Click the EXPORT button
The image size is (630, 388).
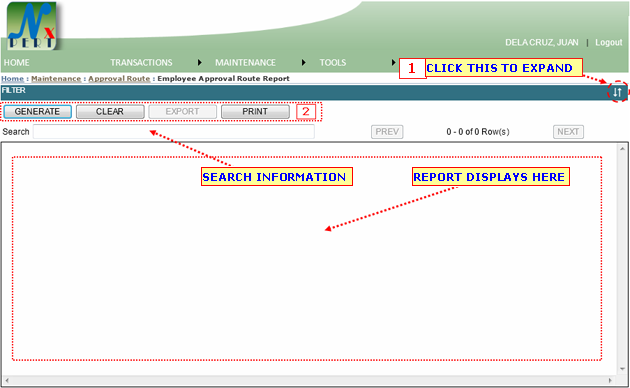(x=182, y=112)
